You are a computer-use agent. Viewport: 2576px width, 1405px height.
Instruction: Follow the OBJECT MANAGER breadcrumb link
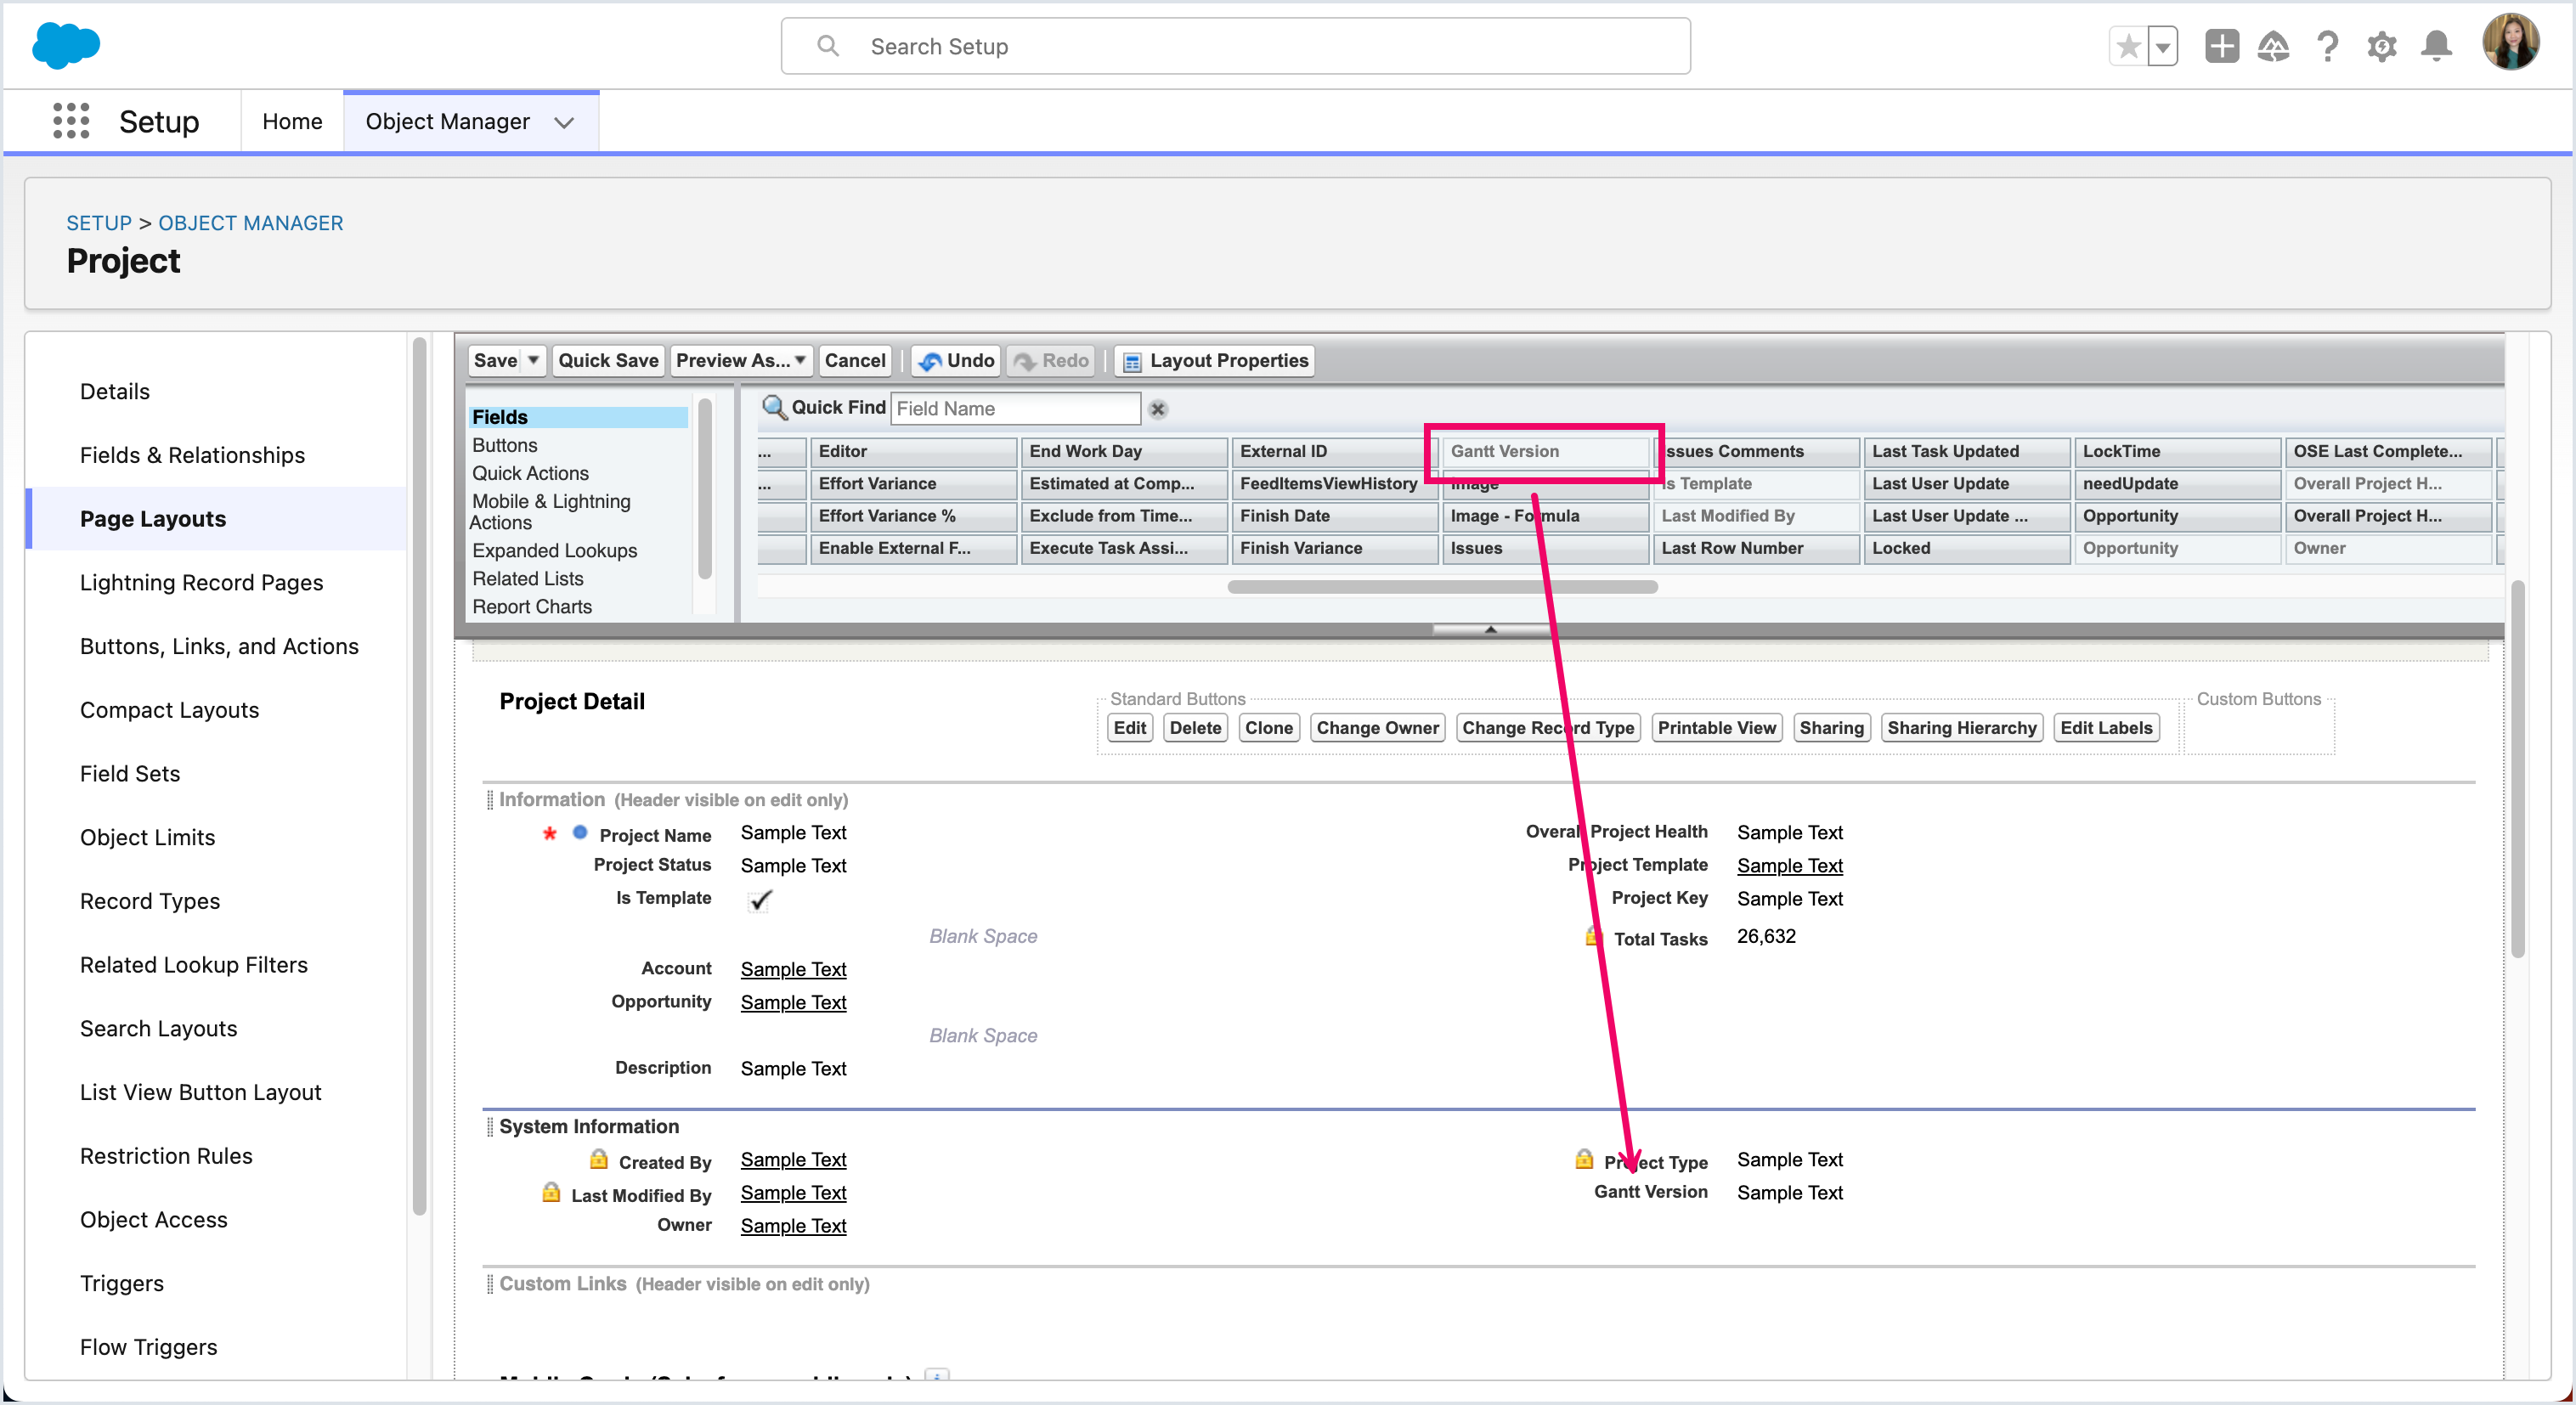click(250, 223)
